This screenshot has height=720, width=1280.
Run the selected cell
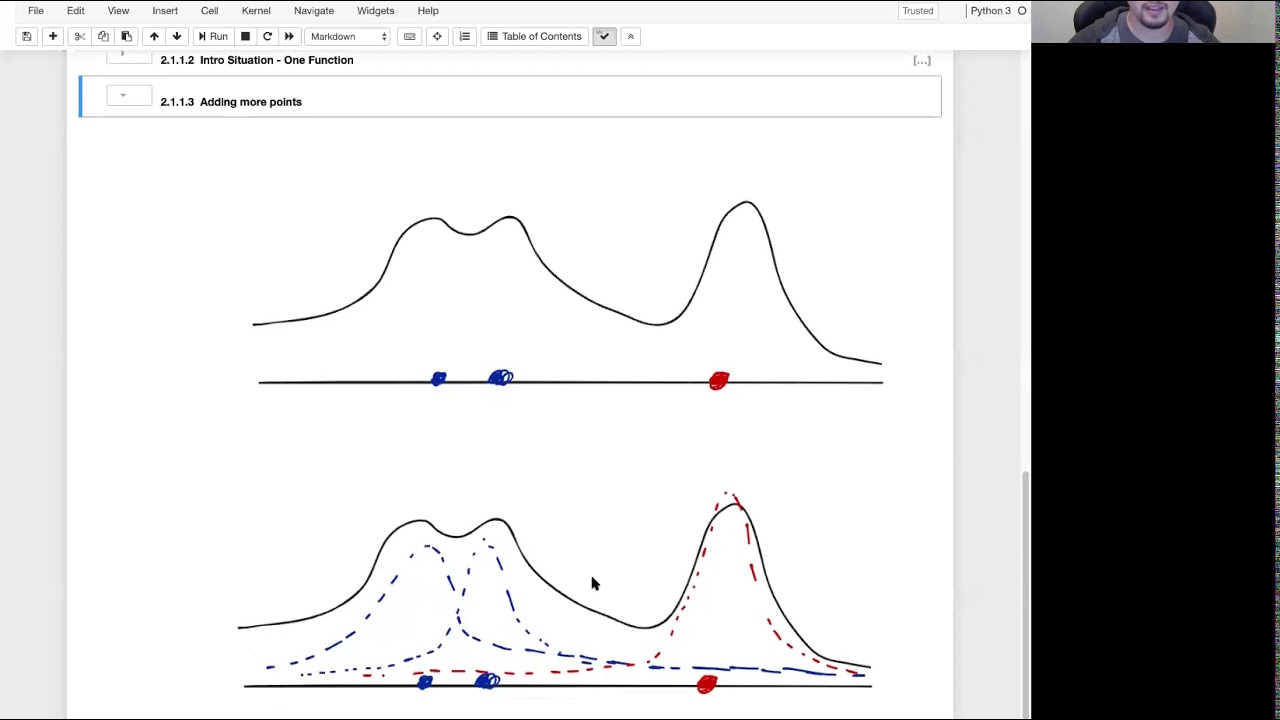coord(212,36)
